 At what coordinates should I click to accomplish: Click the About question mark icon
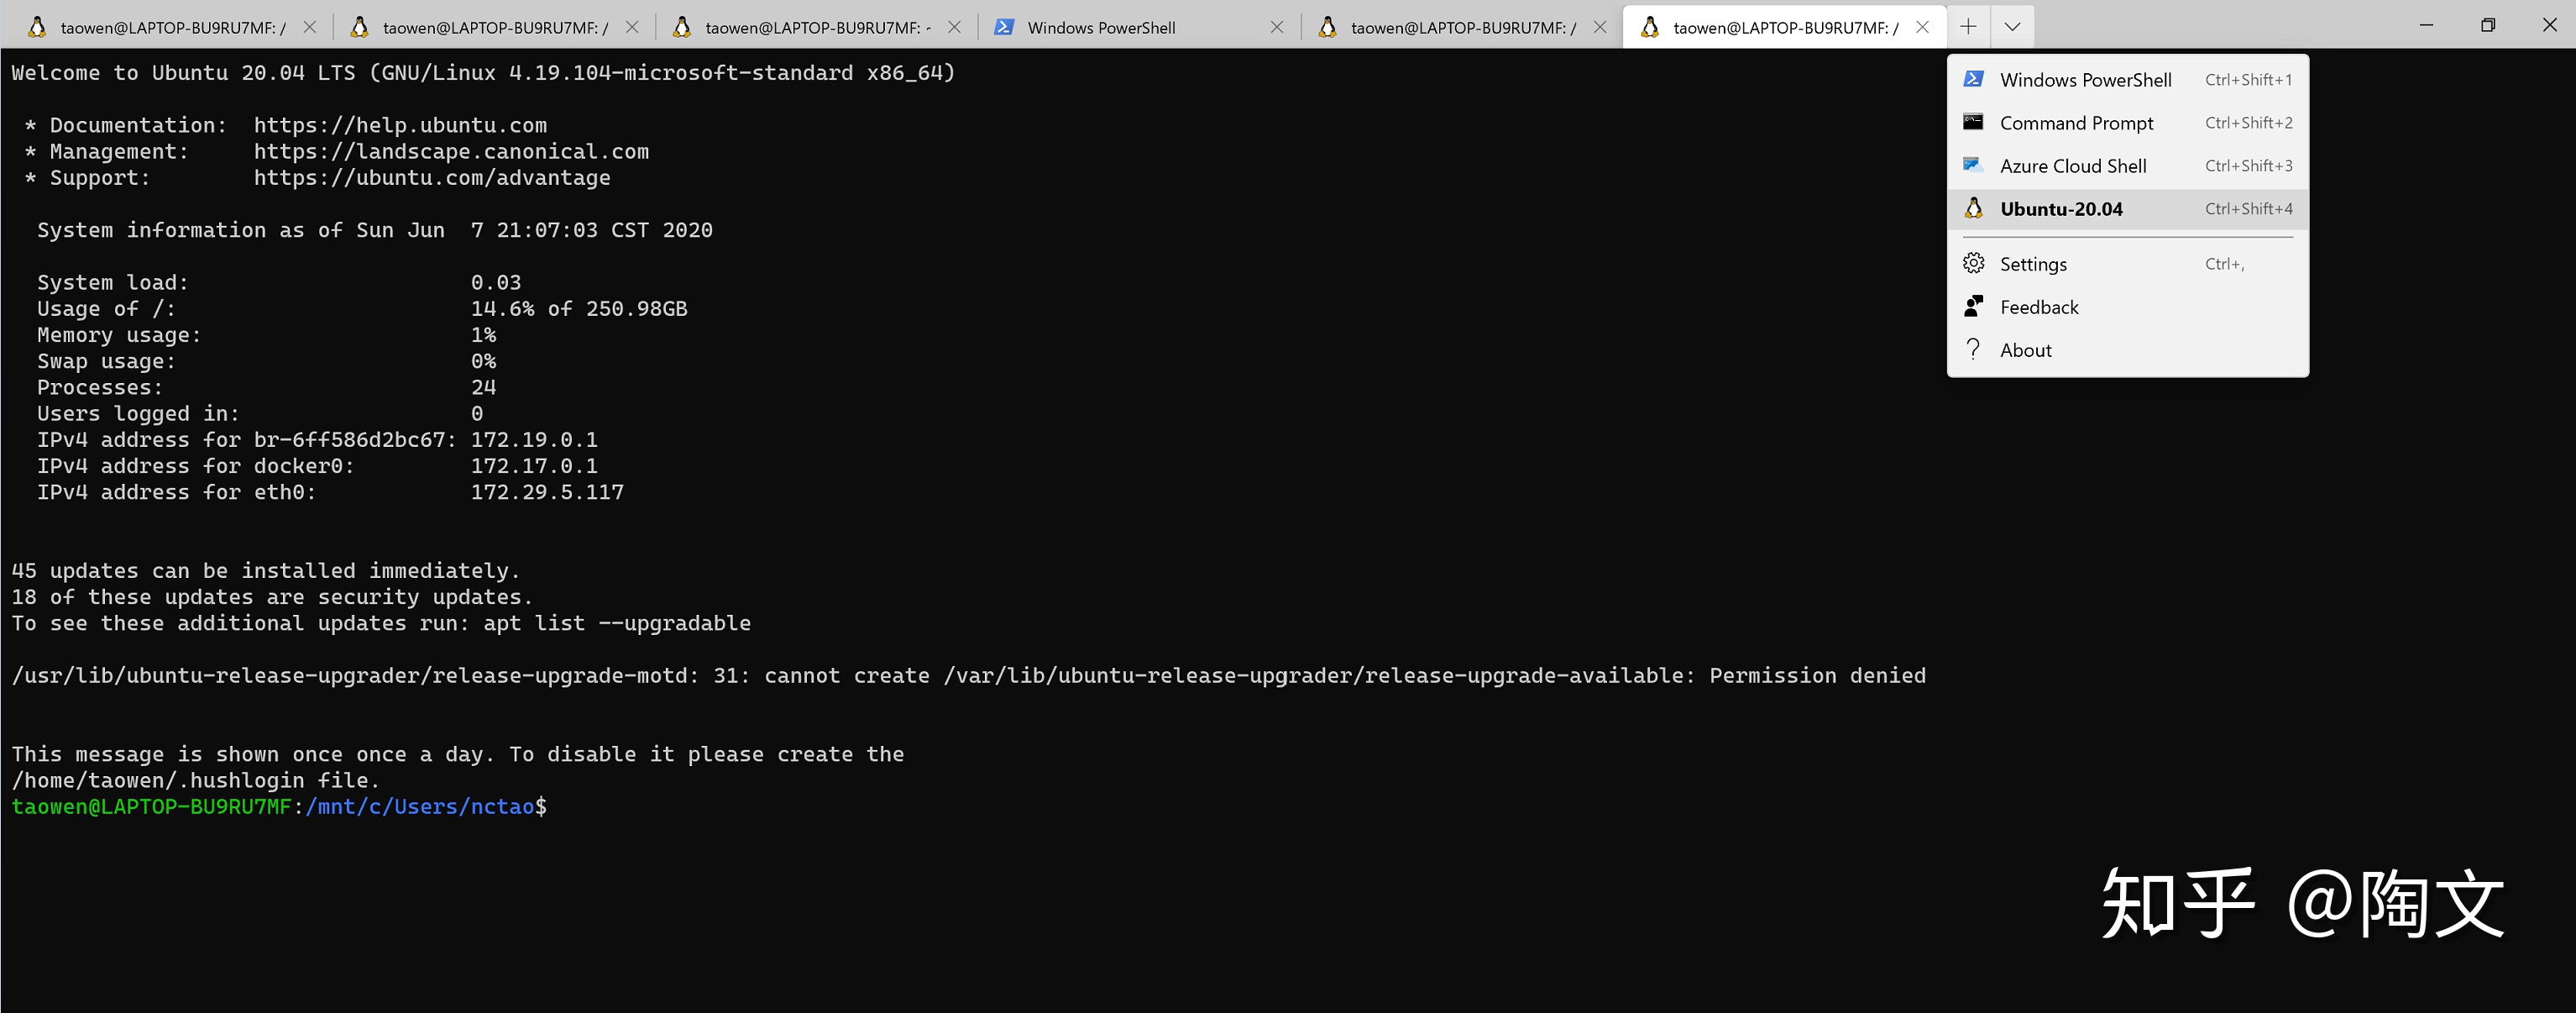click(x=1973, y=349)
